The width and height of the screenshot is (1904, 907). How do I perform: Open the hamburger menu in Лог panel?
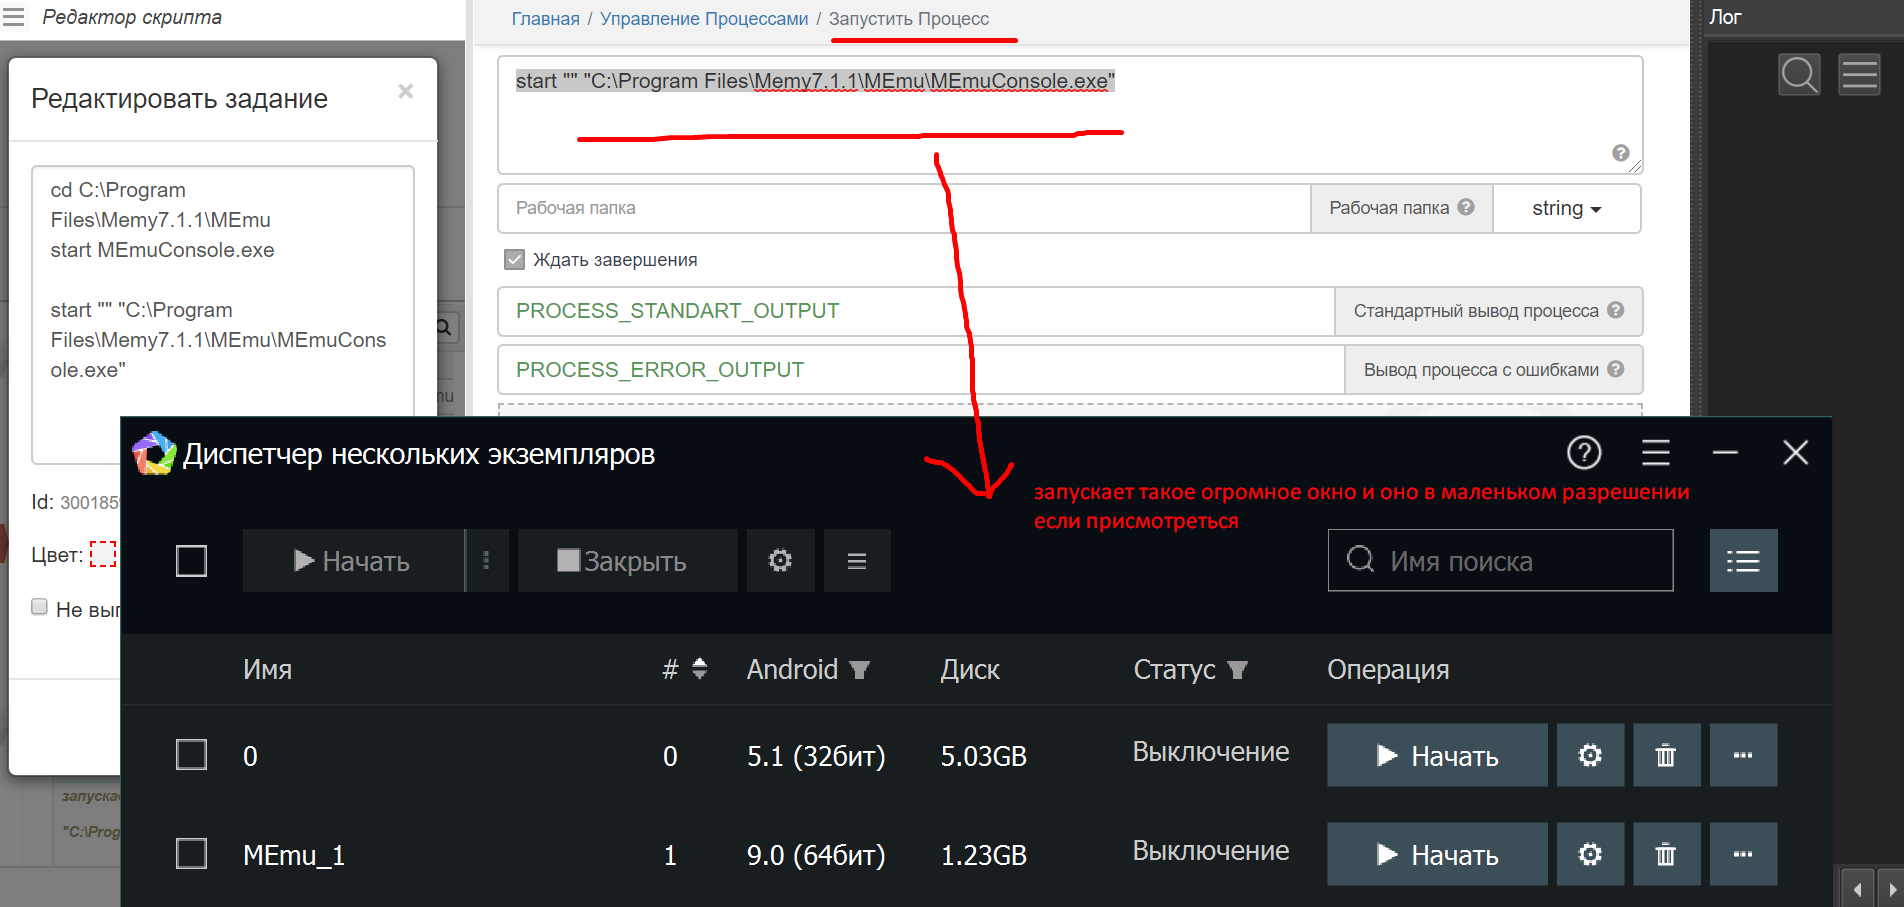[x=1859, y=75]
